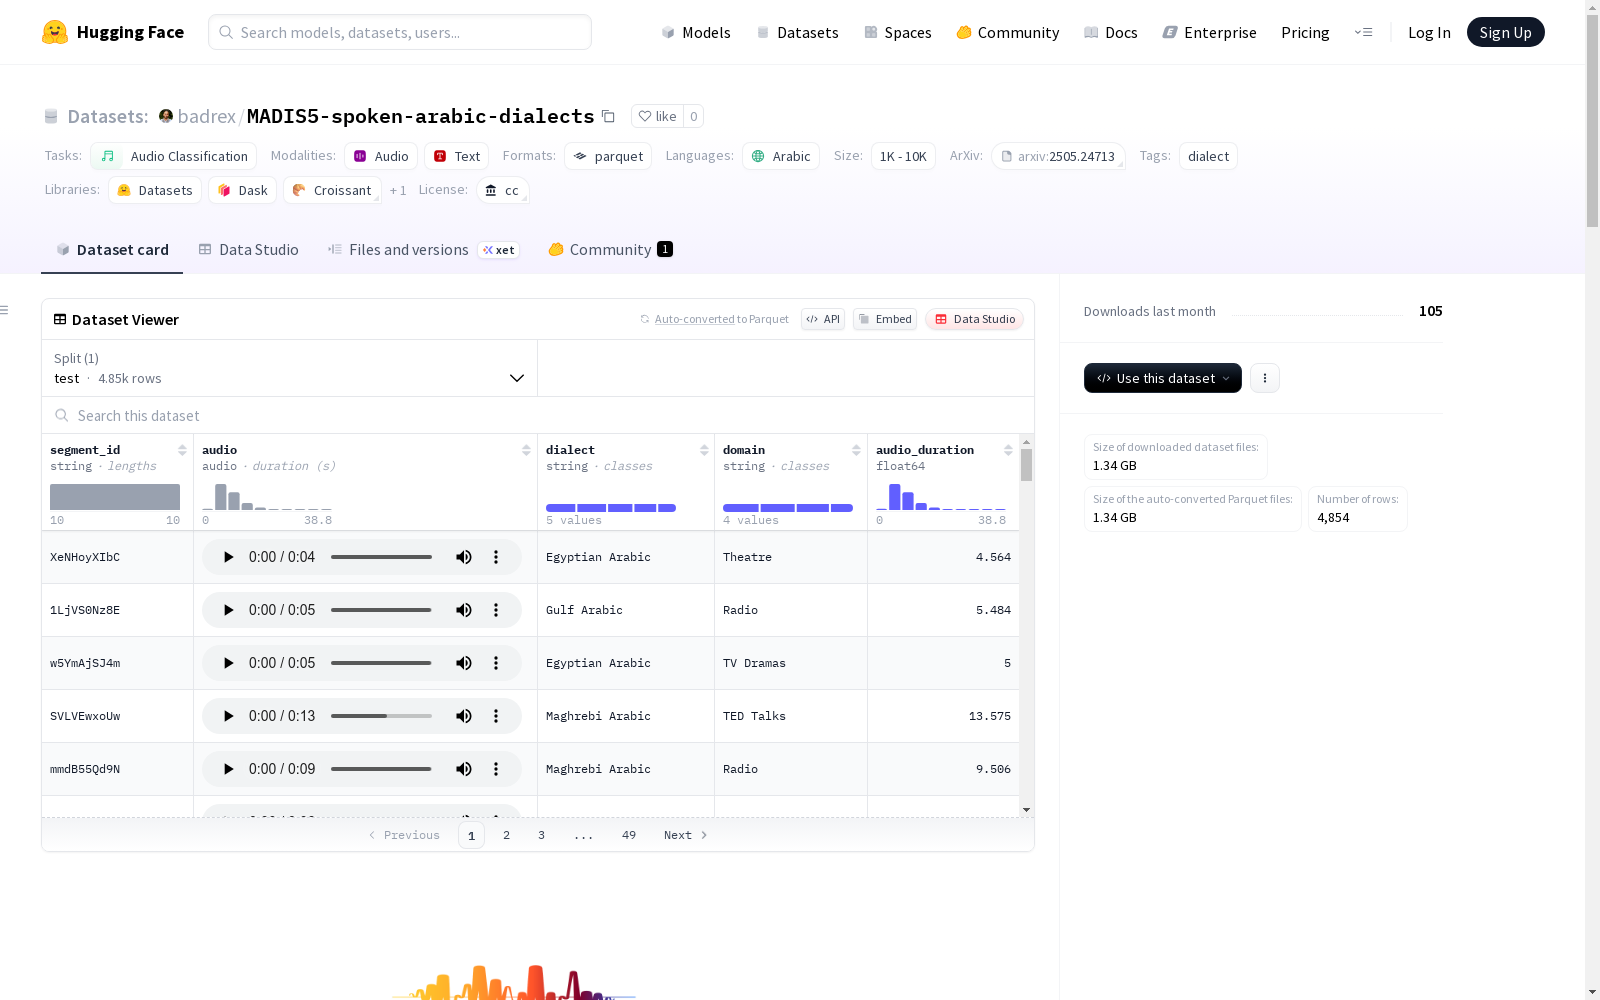The image size is (1600, 1000).
Task: Copy dataset name with the copy icon
Action: [x=608, y=116]
